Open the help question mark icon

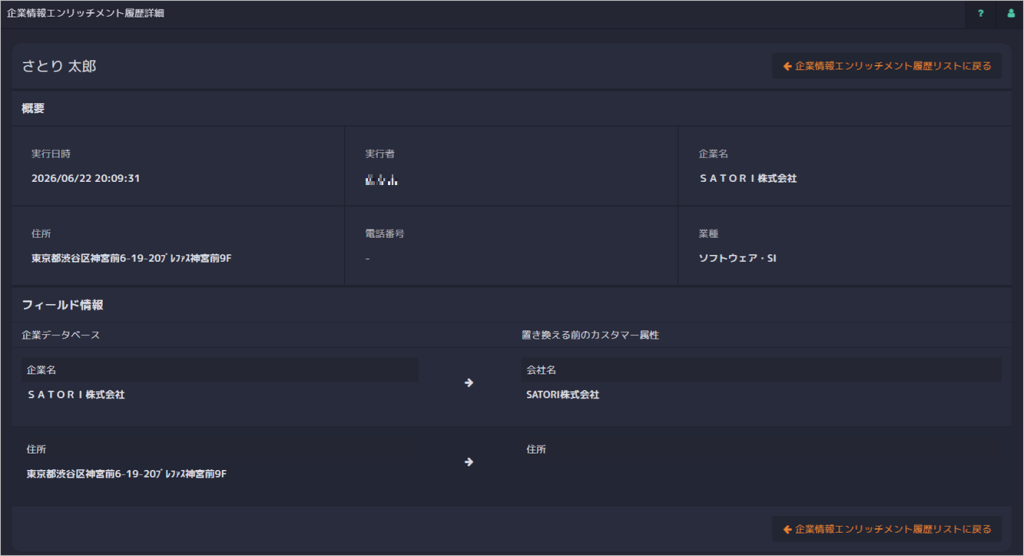980,13
